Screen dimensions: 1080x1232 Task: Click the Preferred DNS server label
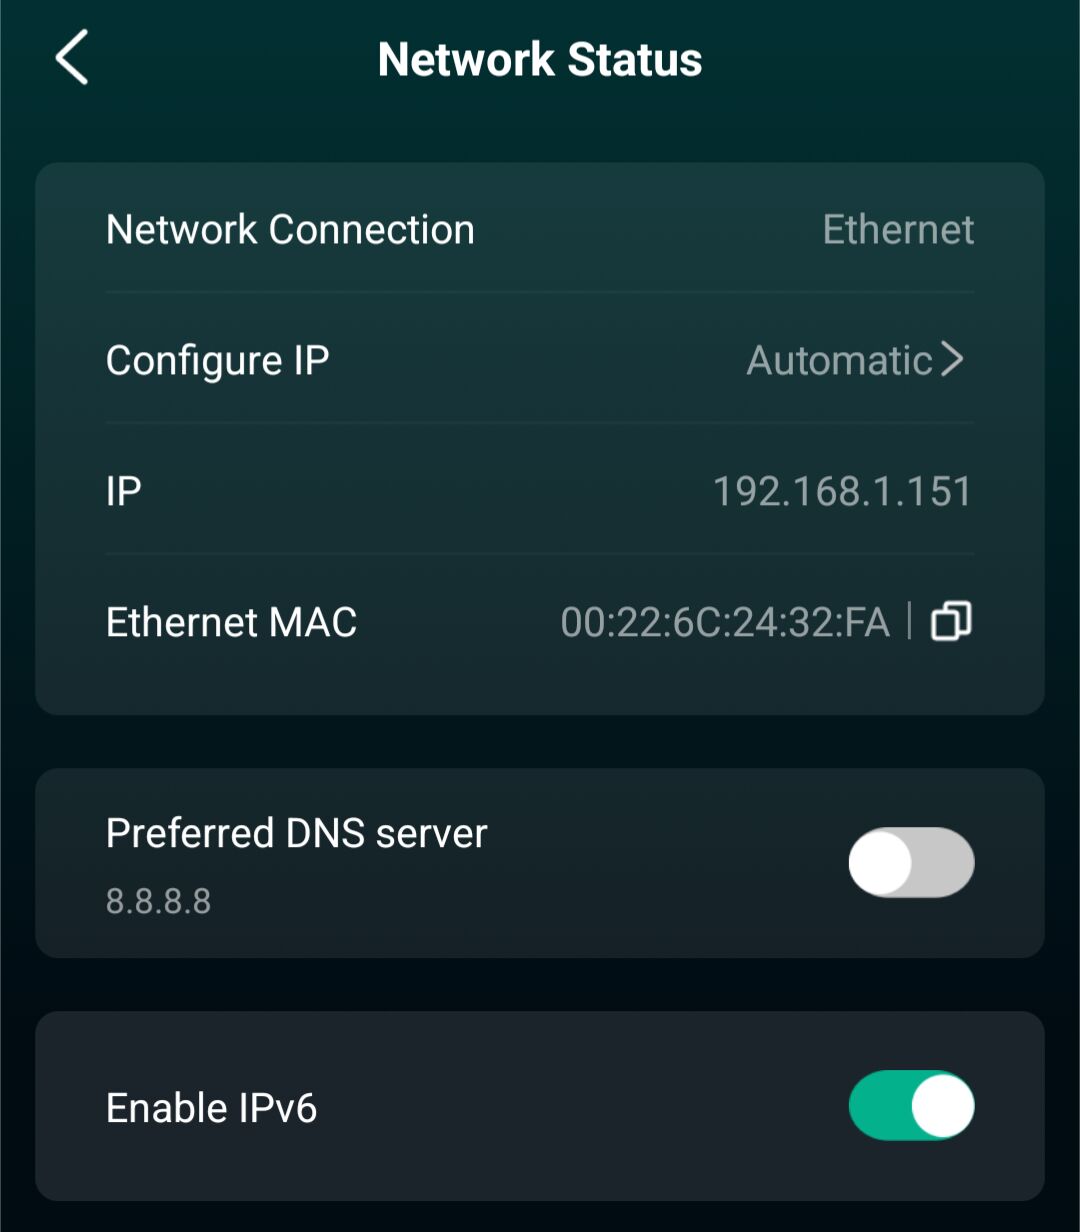tap(296, 833)
